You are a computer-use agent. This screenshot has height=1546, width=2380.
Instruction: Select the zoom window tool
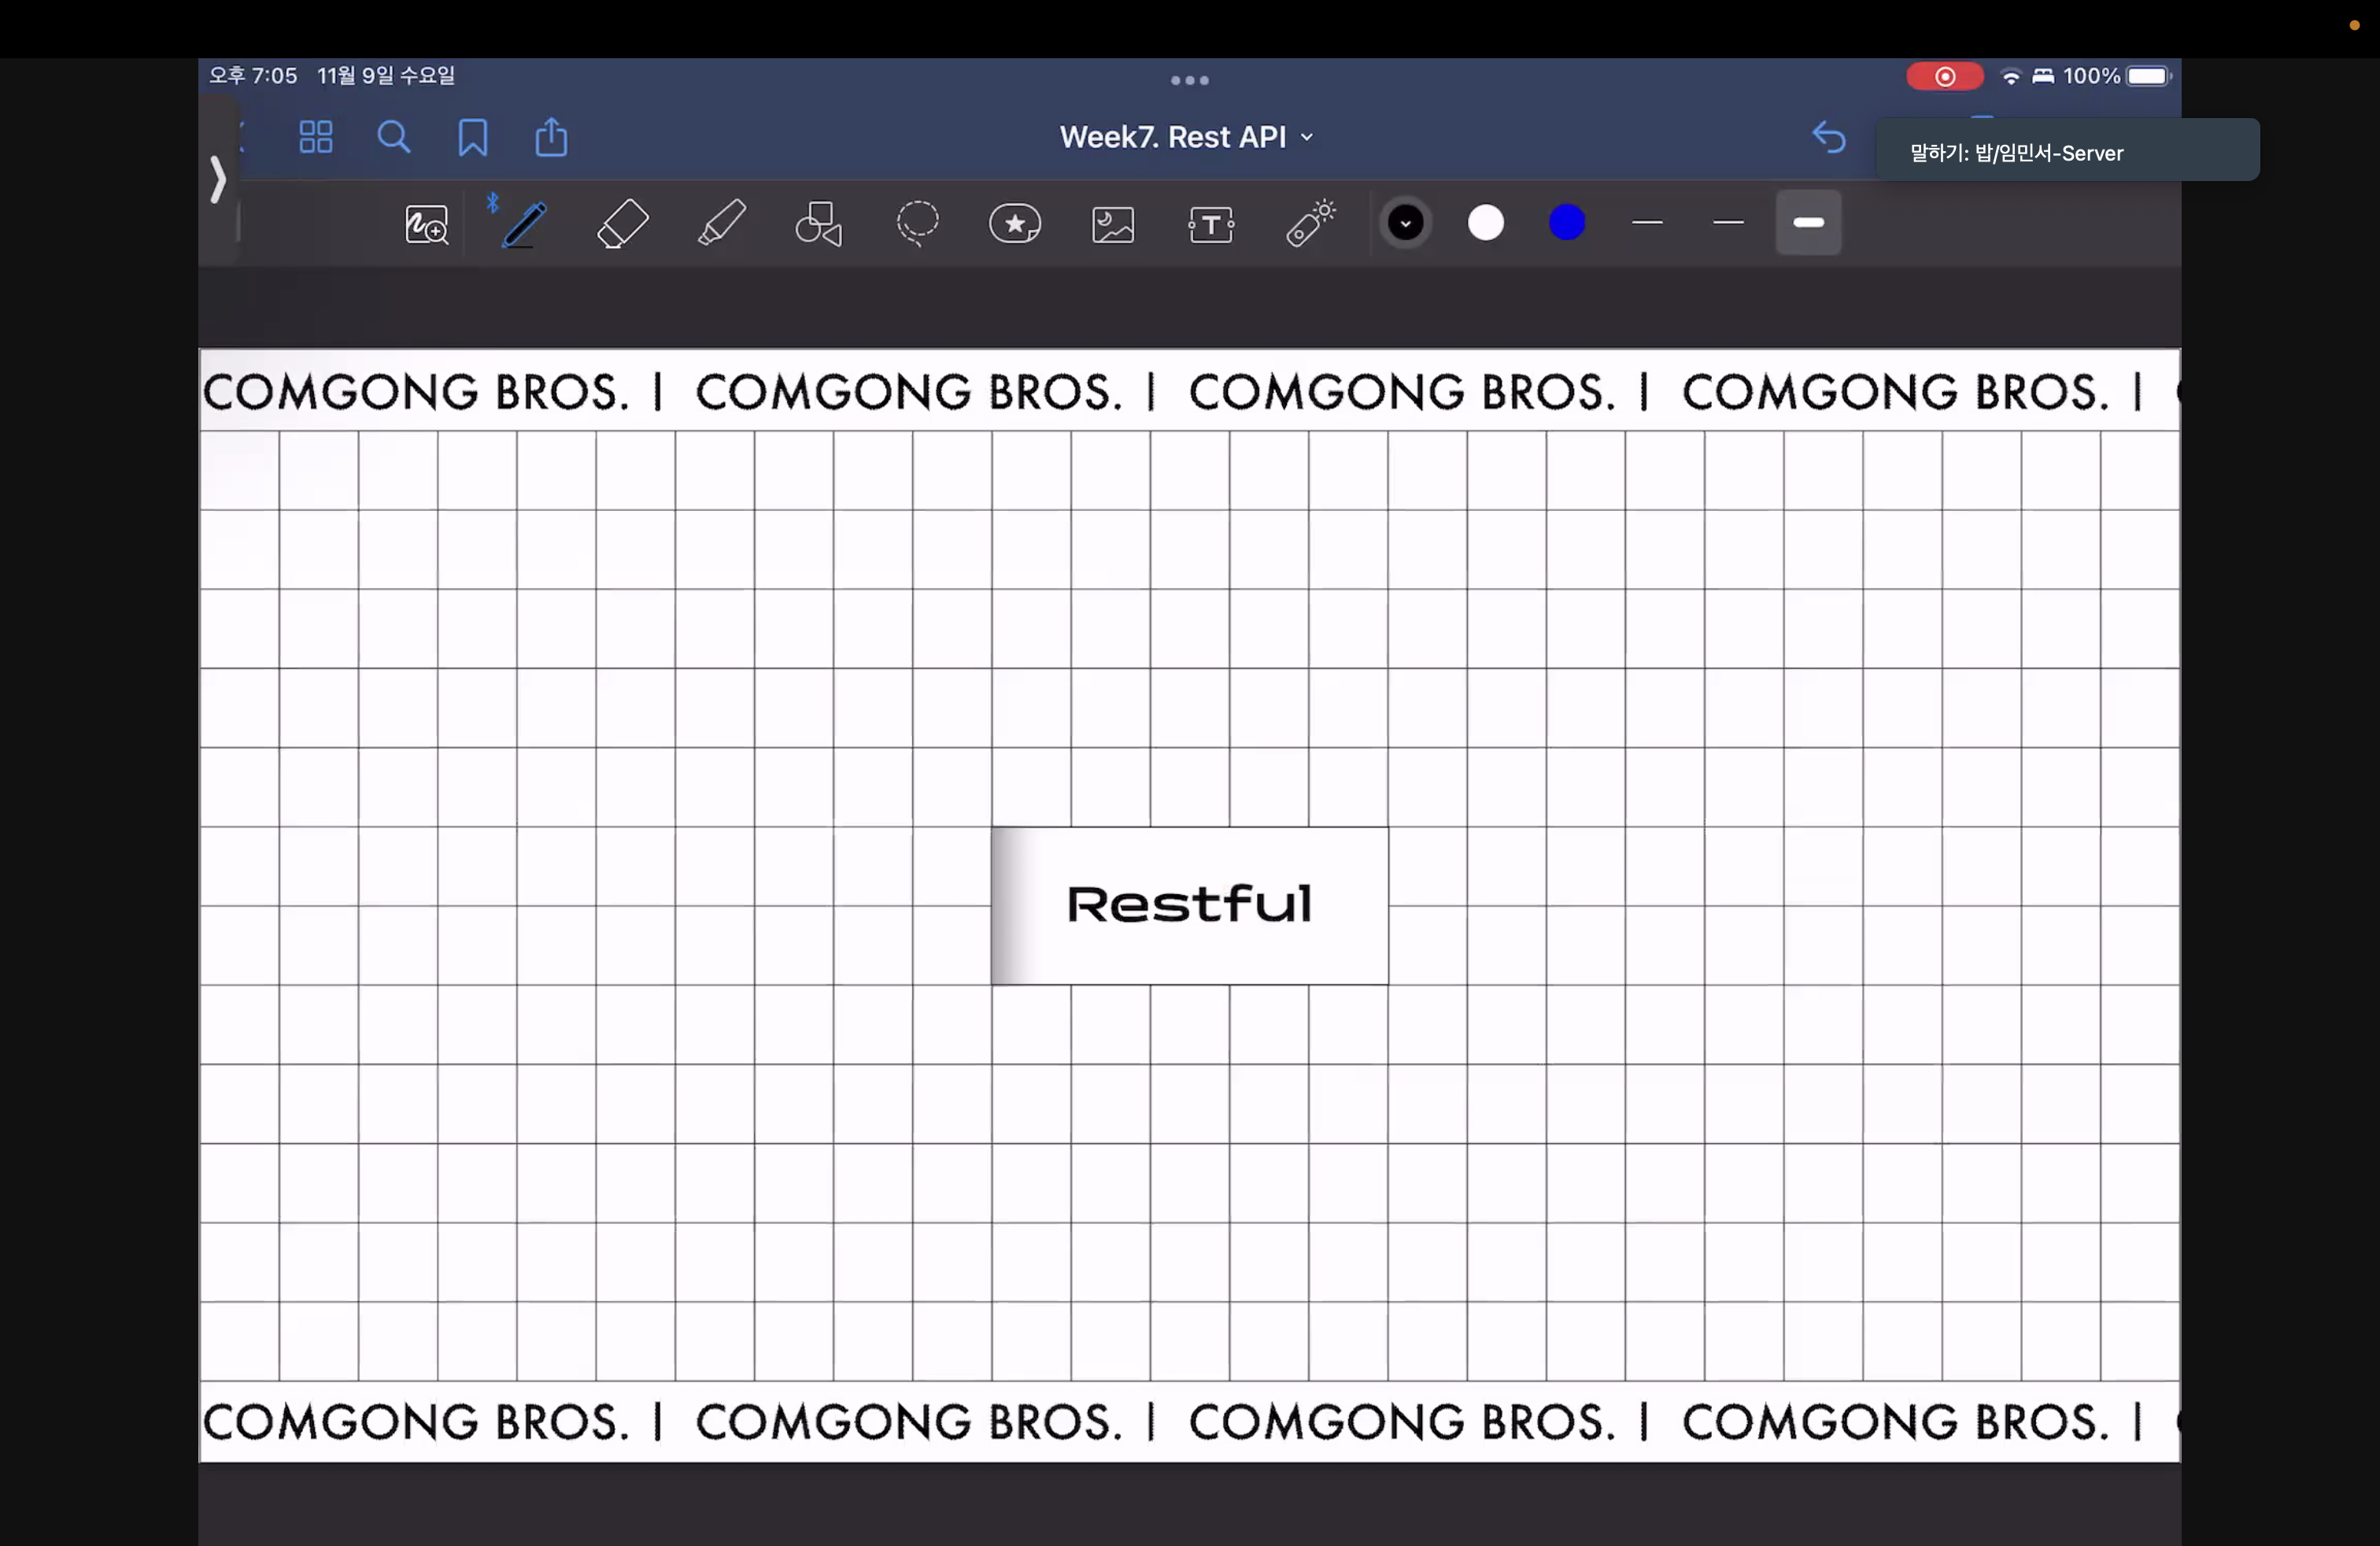point(427,224)
